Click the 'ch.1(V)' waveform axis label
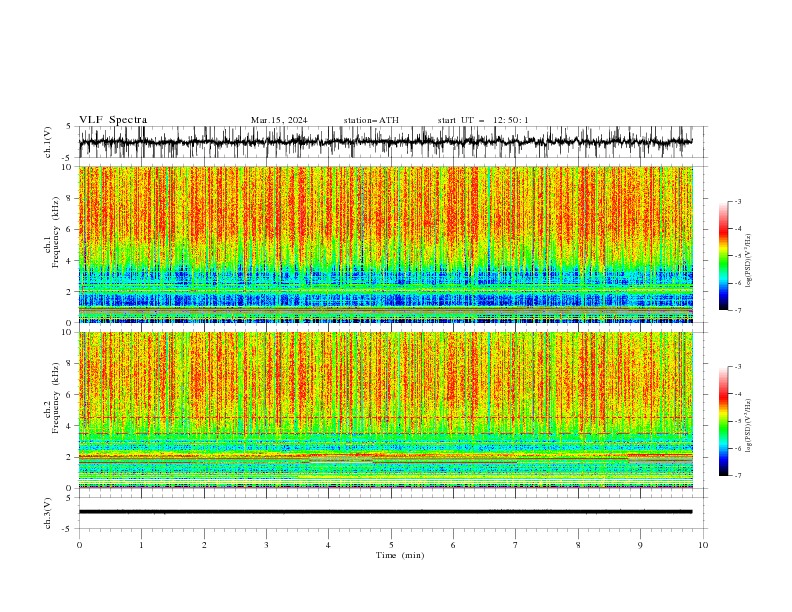 (47, 142)
